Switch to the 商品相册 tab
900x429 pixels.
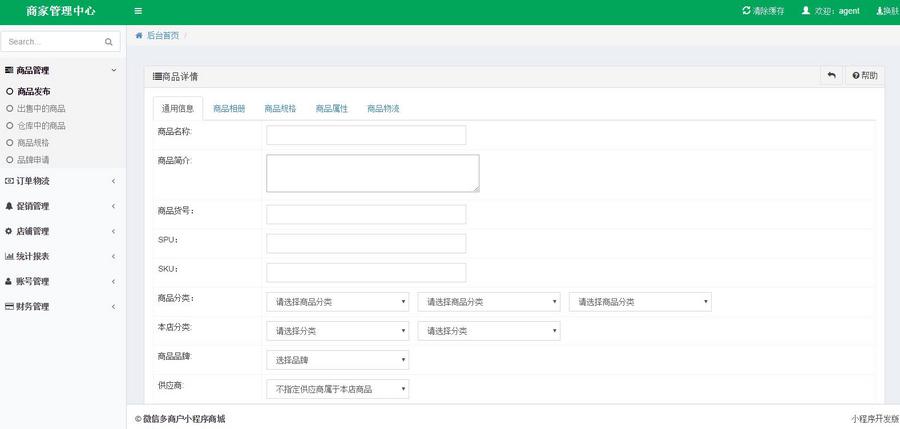click(229, 109)
